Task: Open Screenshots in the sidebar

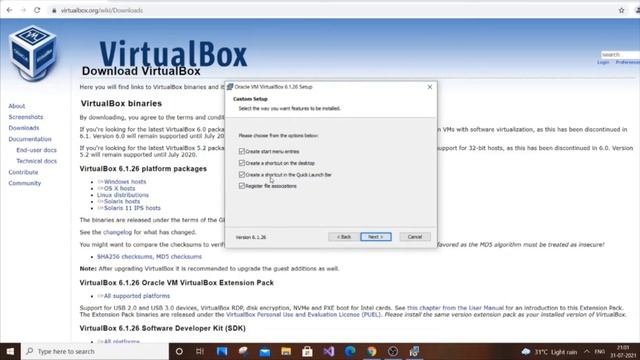Action: (26, 117)
